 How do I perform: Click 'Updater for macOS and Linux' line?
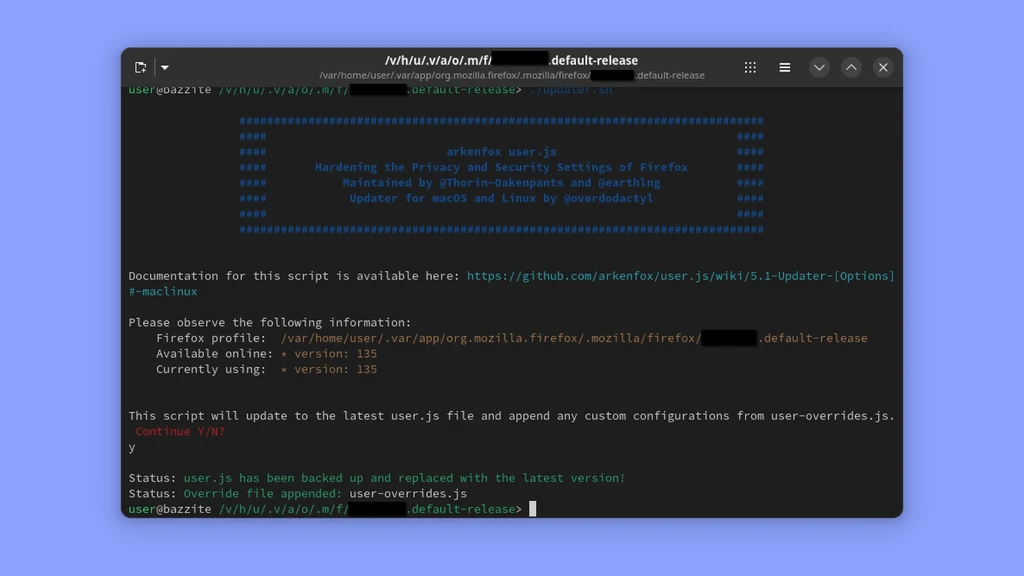[501, 198]
